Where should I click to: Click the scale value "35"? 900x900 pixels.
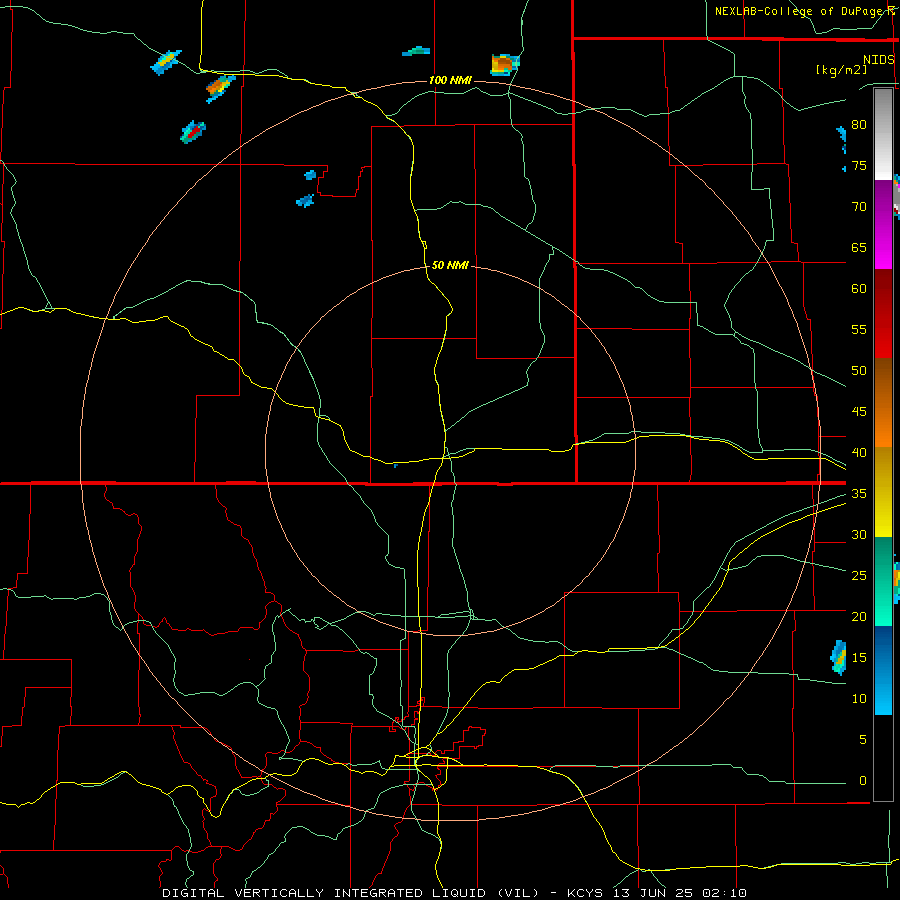(859, 494)
